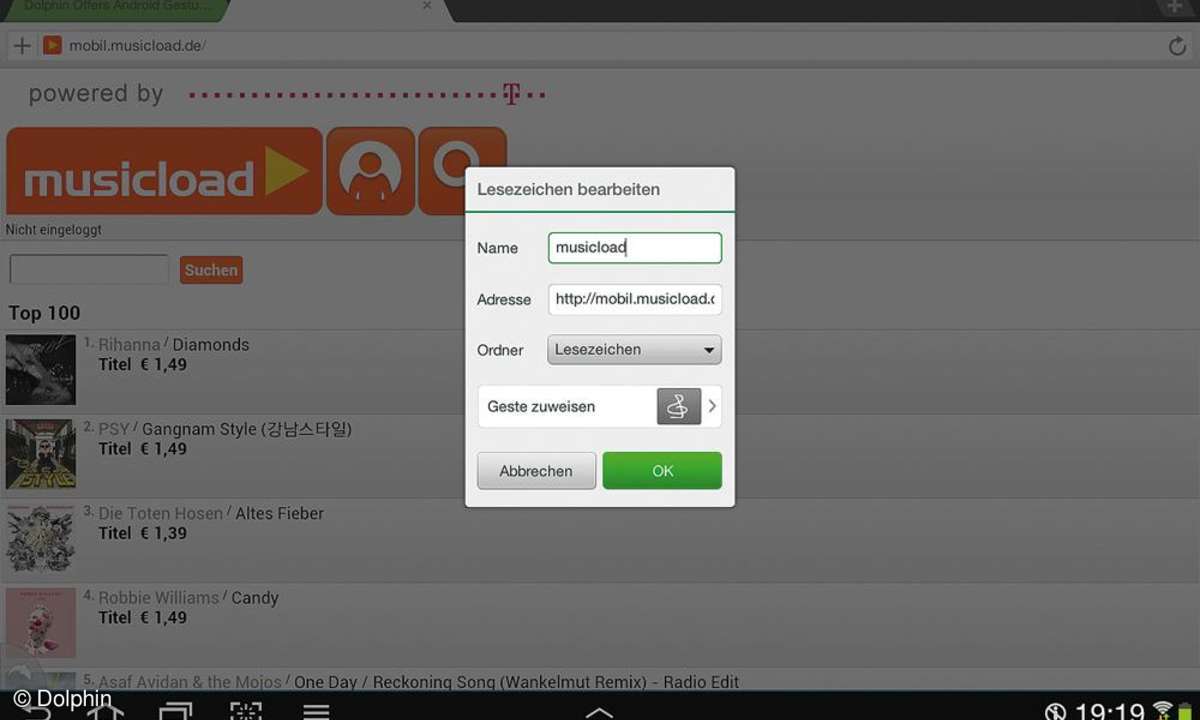Image resolution: width=1200 pixels, height=720 pixels.
Task: Open the Rihanna artist link
Action: click(x=129, y=345)
